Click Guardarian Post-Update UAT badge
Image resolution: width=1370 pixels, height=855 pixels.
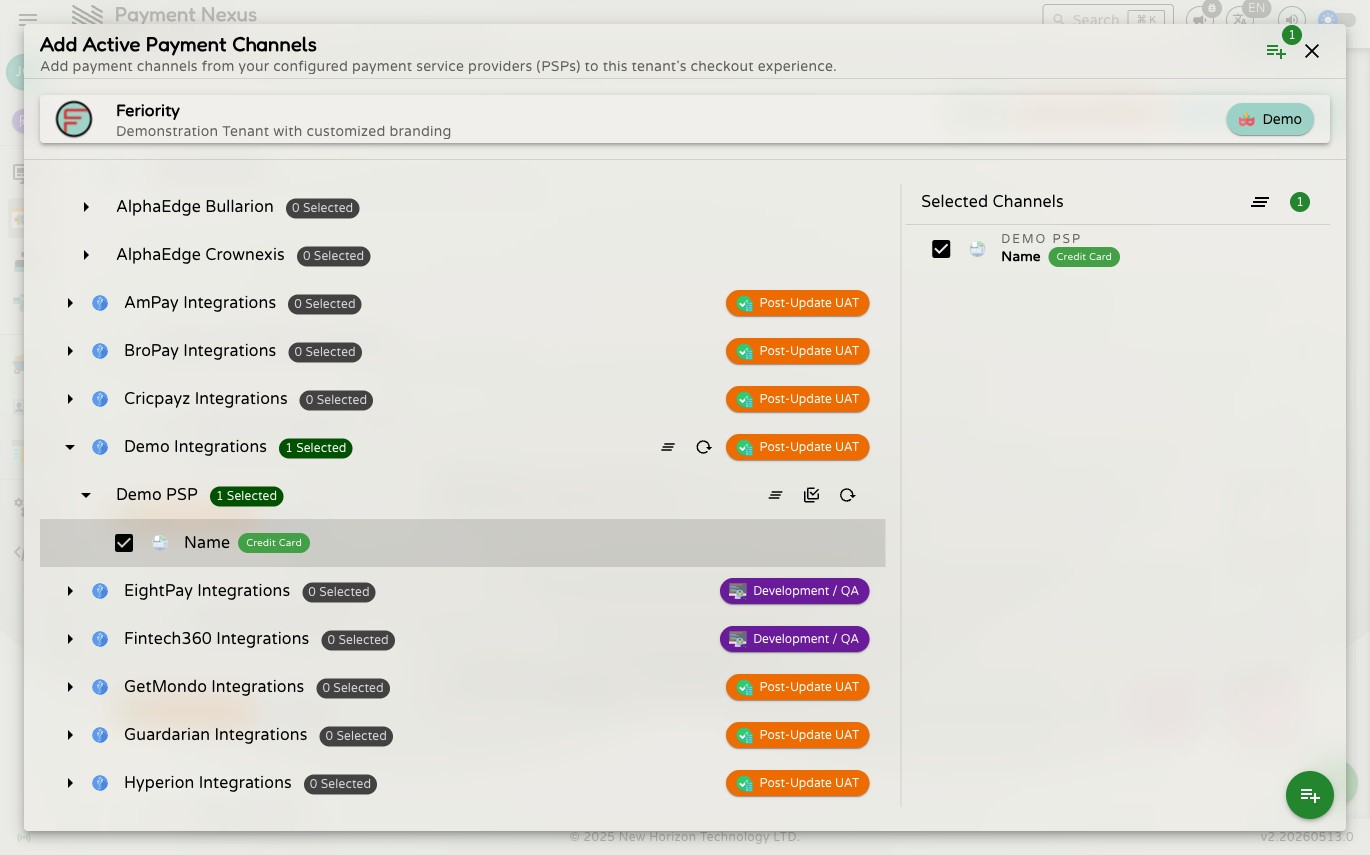pyautogui.click(x=798, y=735)
